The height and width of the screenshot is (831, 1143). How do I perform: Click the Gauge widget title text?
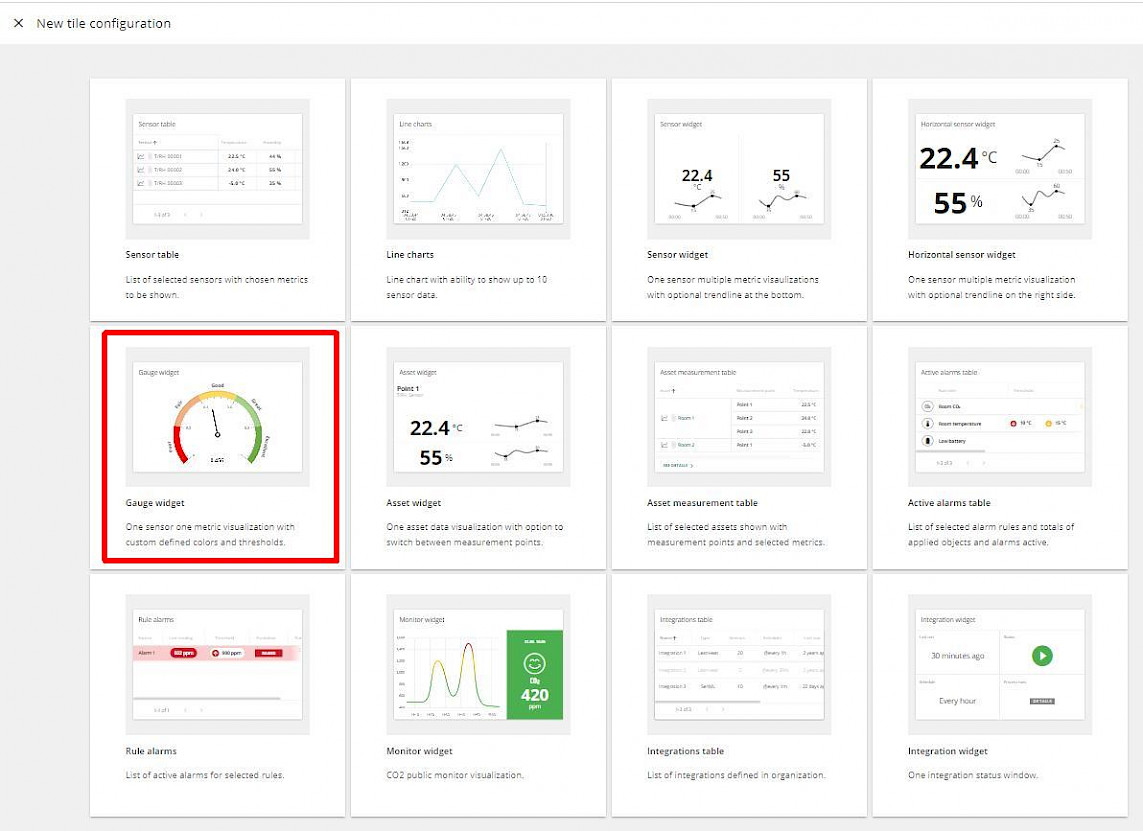155,503
